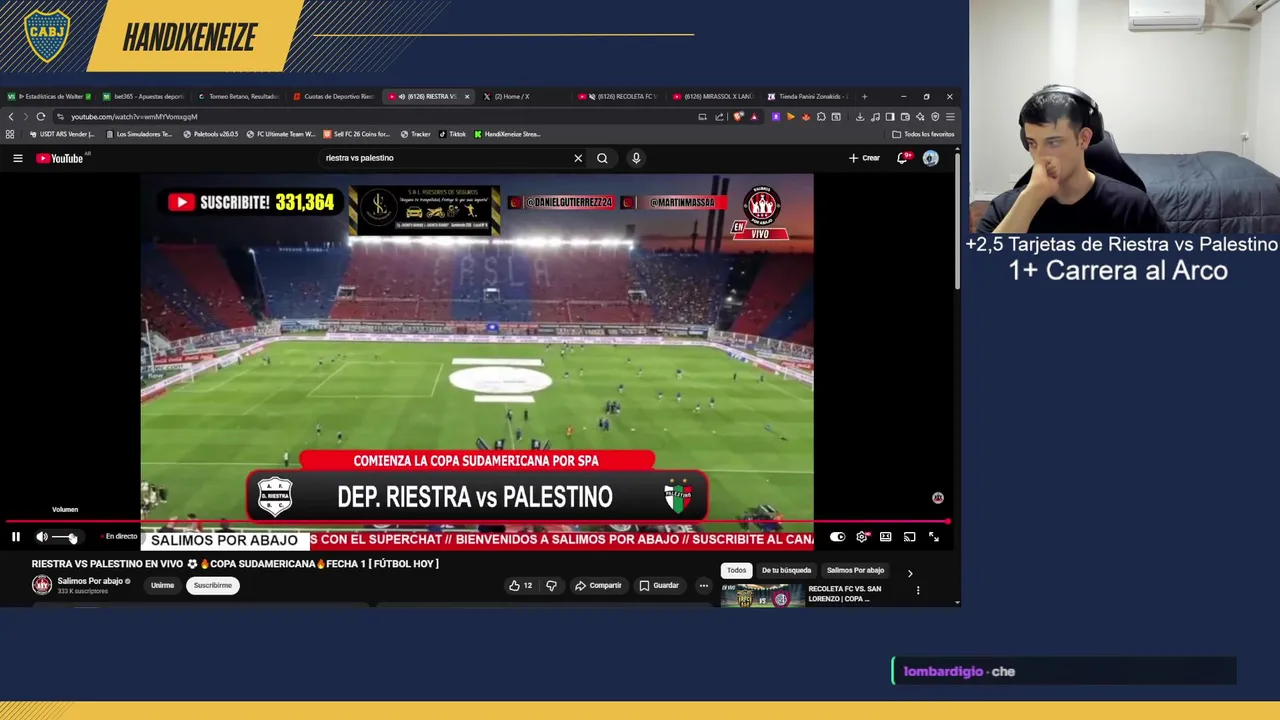
Task: Switch to Cuotas de Deportivo Riestra tab
Action: pyautogui.click(x=333, y=97)
